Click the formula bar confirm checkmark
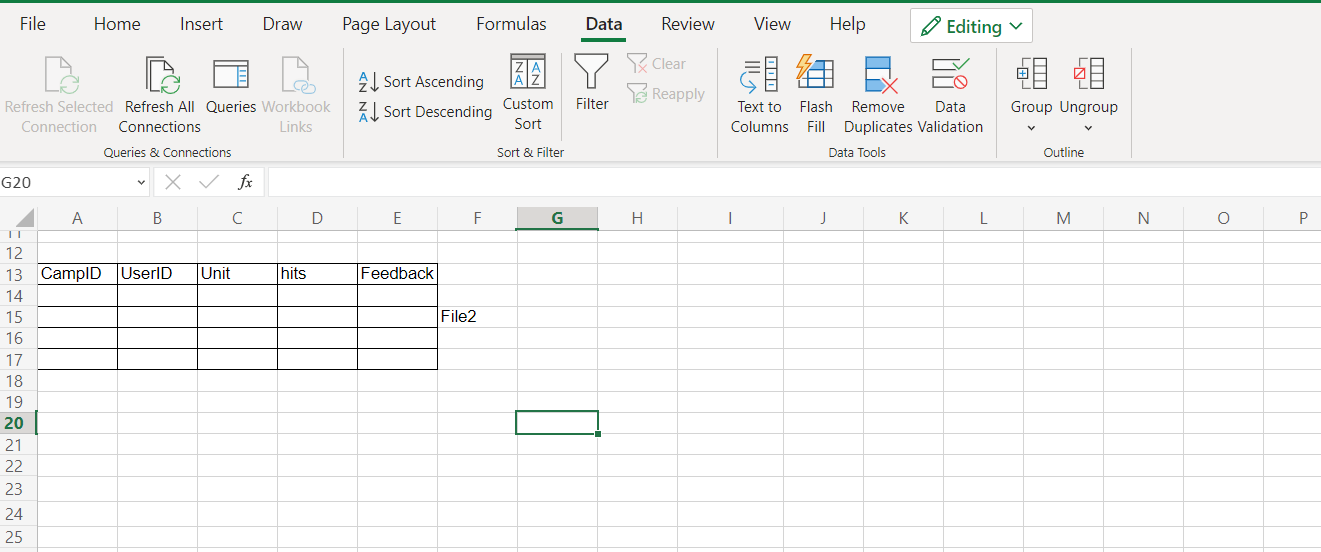This screenshot has width=1321, height=552. tap(209, 182)
